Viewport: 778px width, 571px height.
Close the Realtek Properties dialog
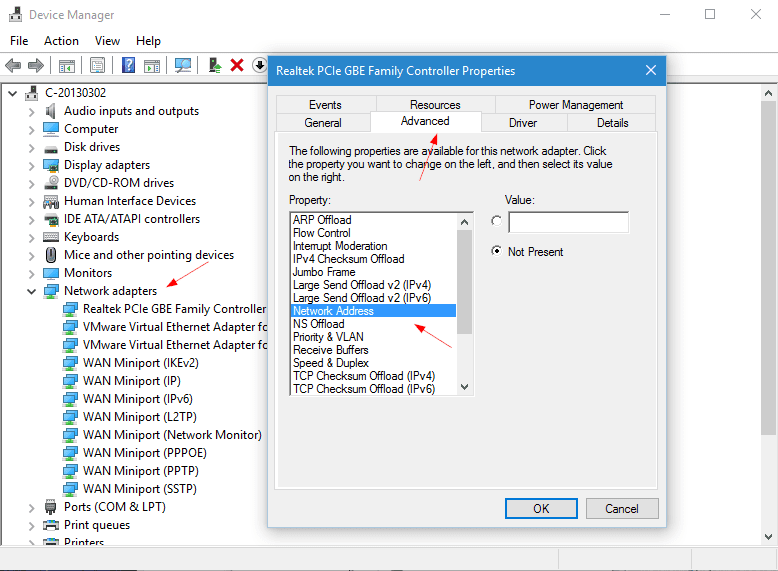651,70
